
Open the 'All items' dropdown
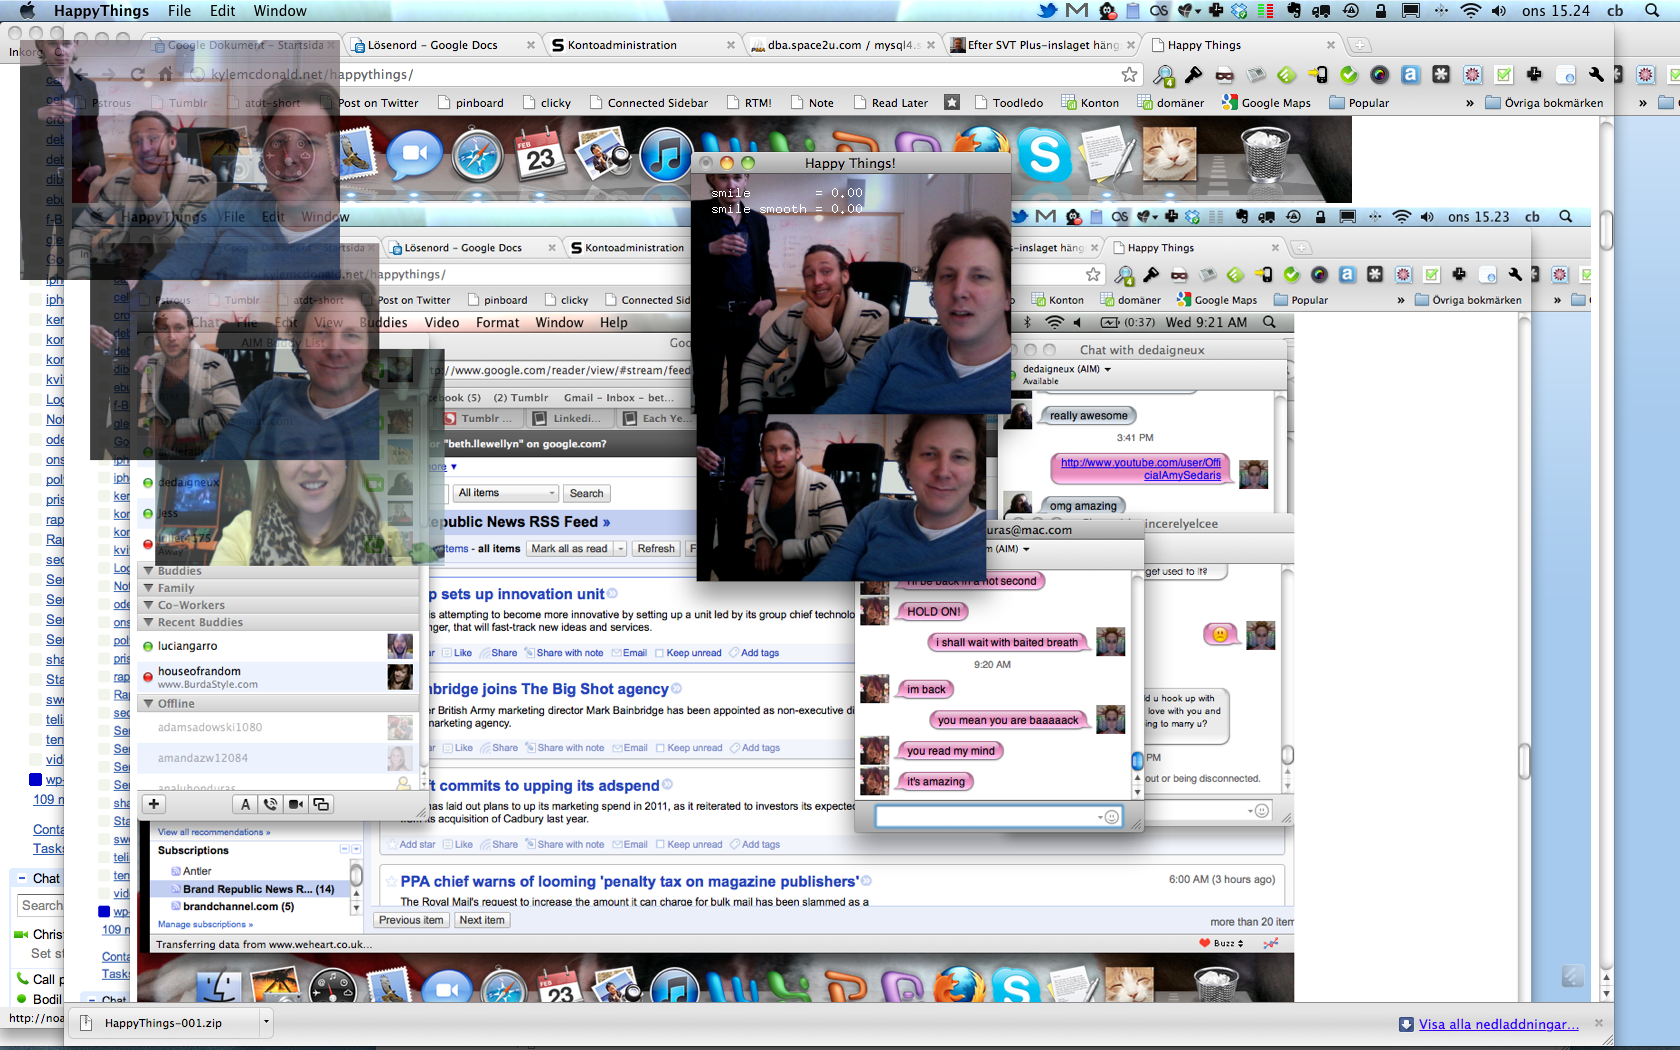click(506, 493)
